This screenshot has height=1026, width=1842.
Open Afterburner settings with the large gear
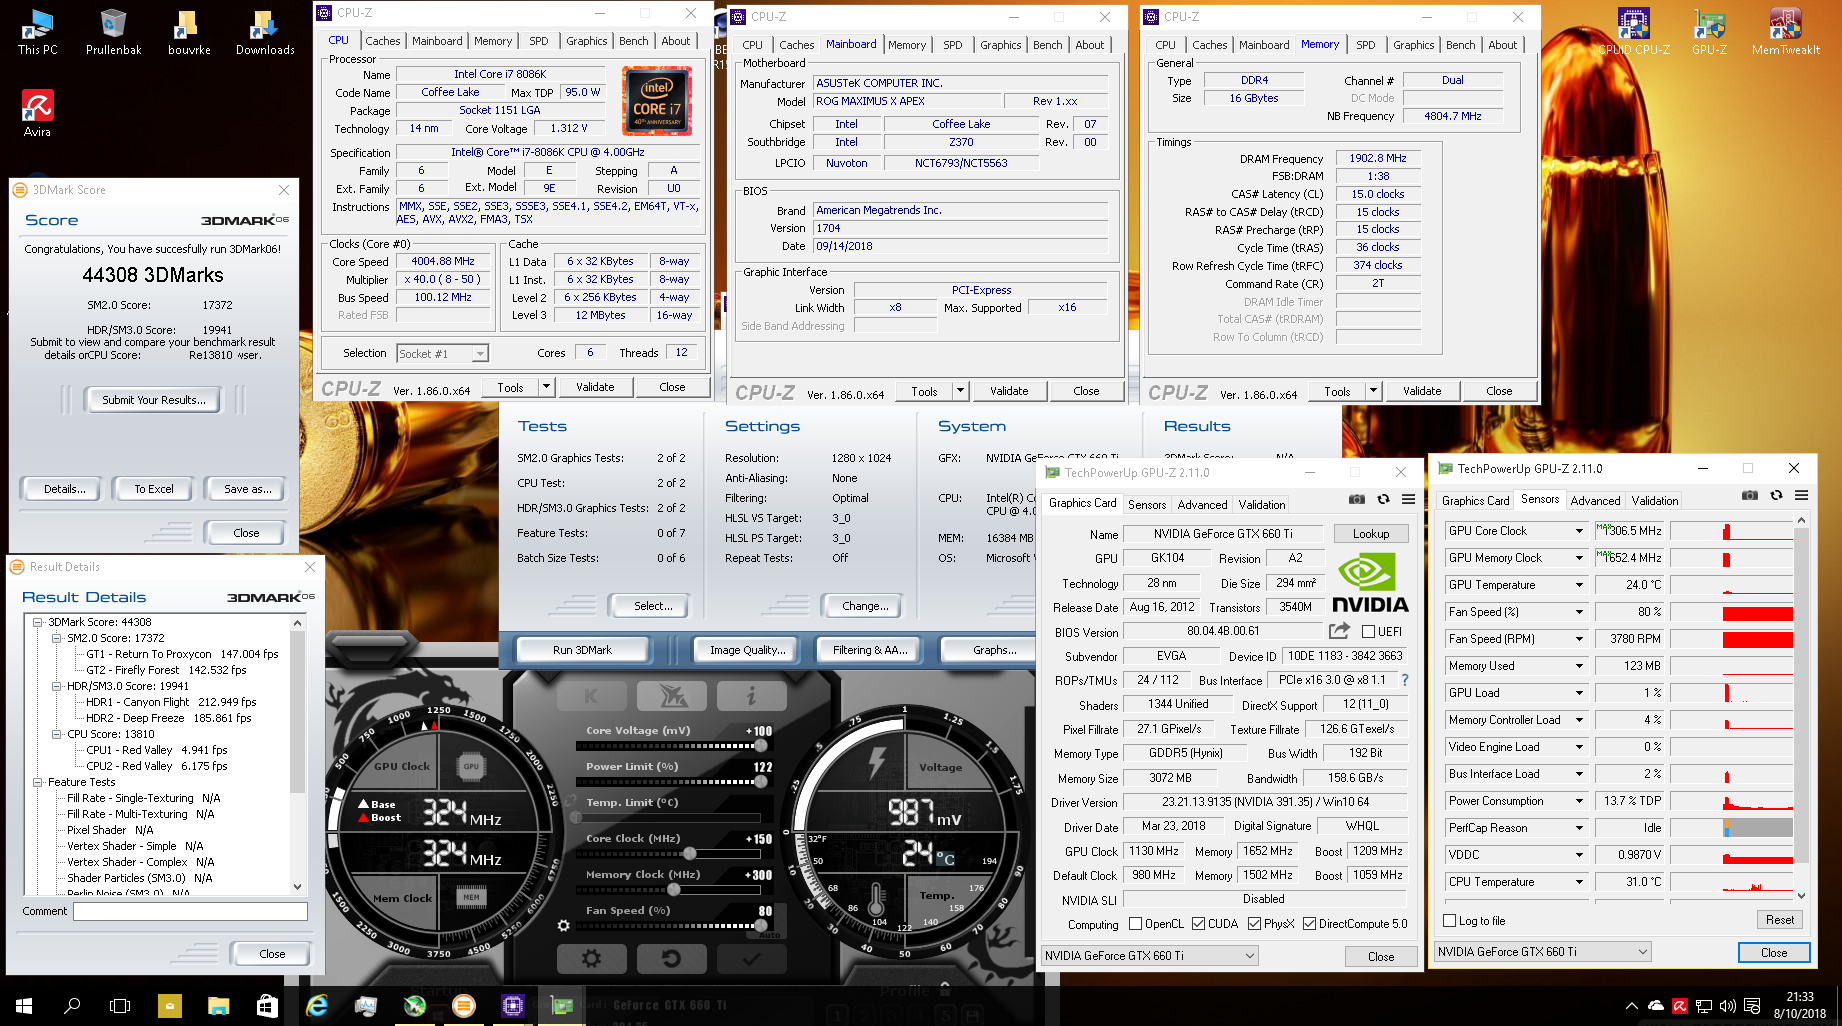click(591, 959)
